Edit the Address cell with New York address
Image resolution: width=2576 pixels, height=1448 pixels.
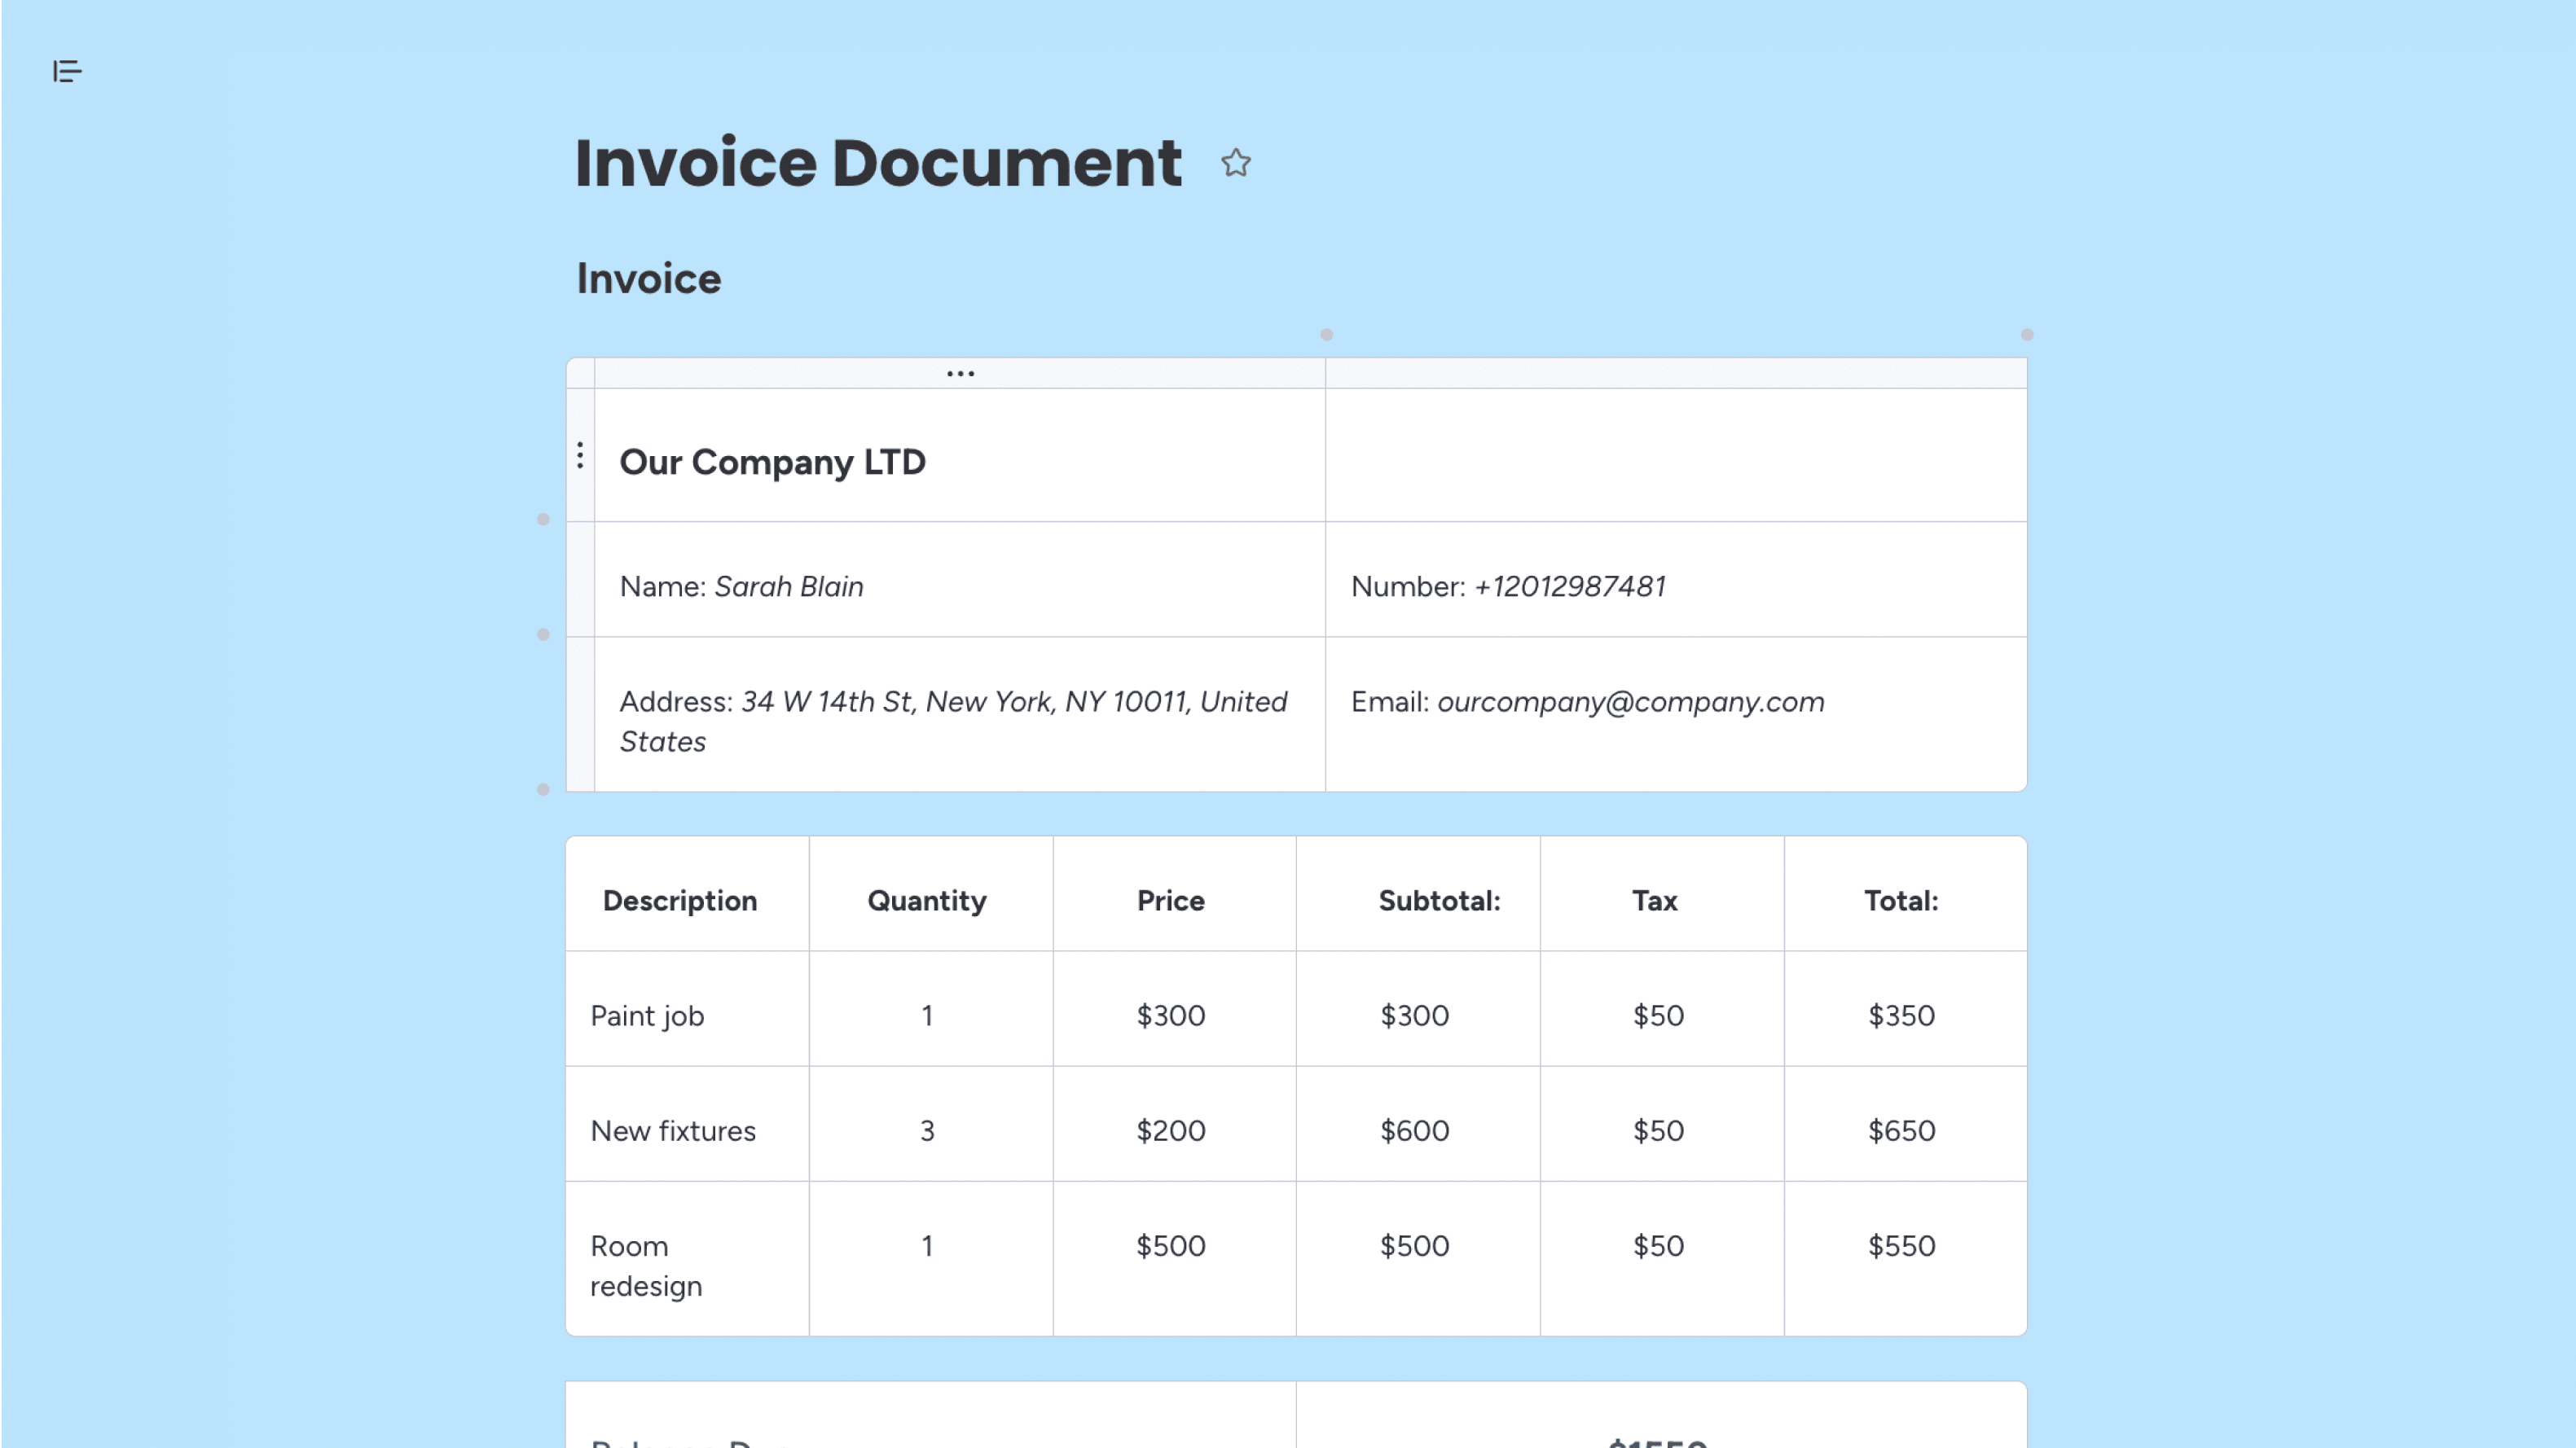[x=953, y=720]
